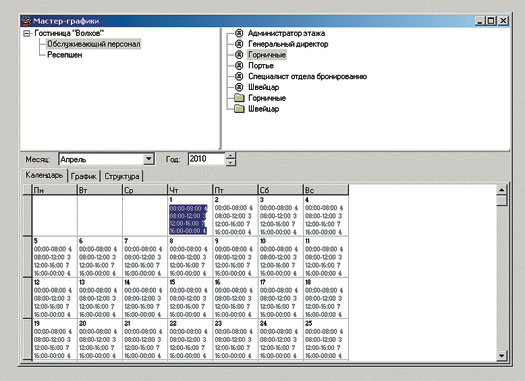
Task: Collapse the Гостиница "Волхов" tree node
Action: pyautogui.click(x=27, y=33)
